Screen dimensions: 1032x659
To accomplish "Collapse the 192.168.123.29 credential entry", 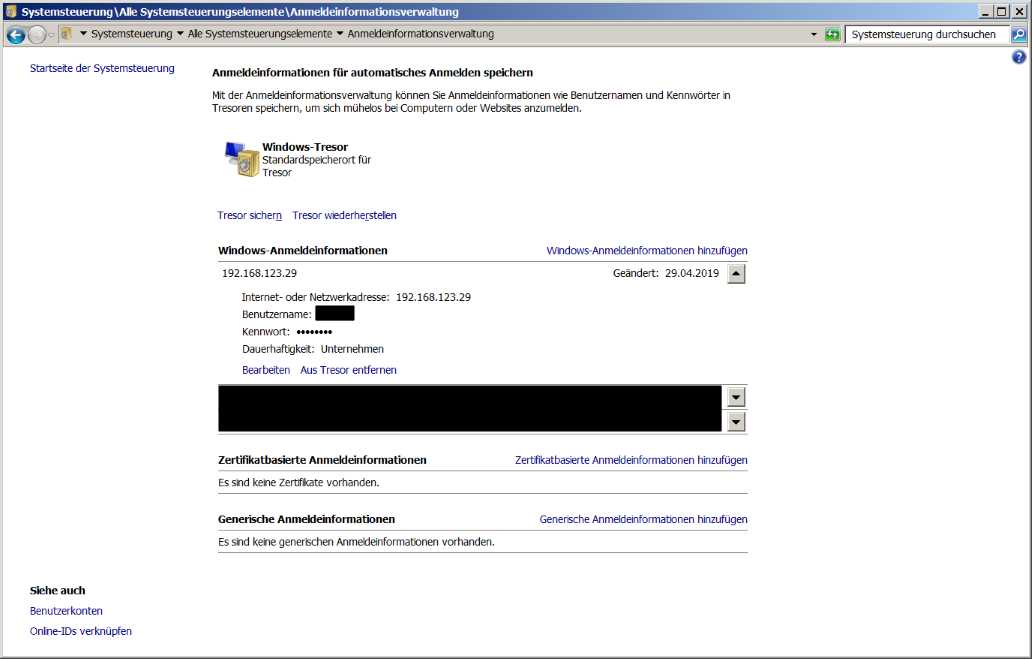I will tap(736, 274).
